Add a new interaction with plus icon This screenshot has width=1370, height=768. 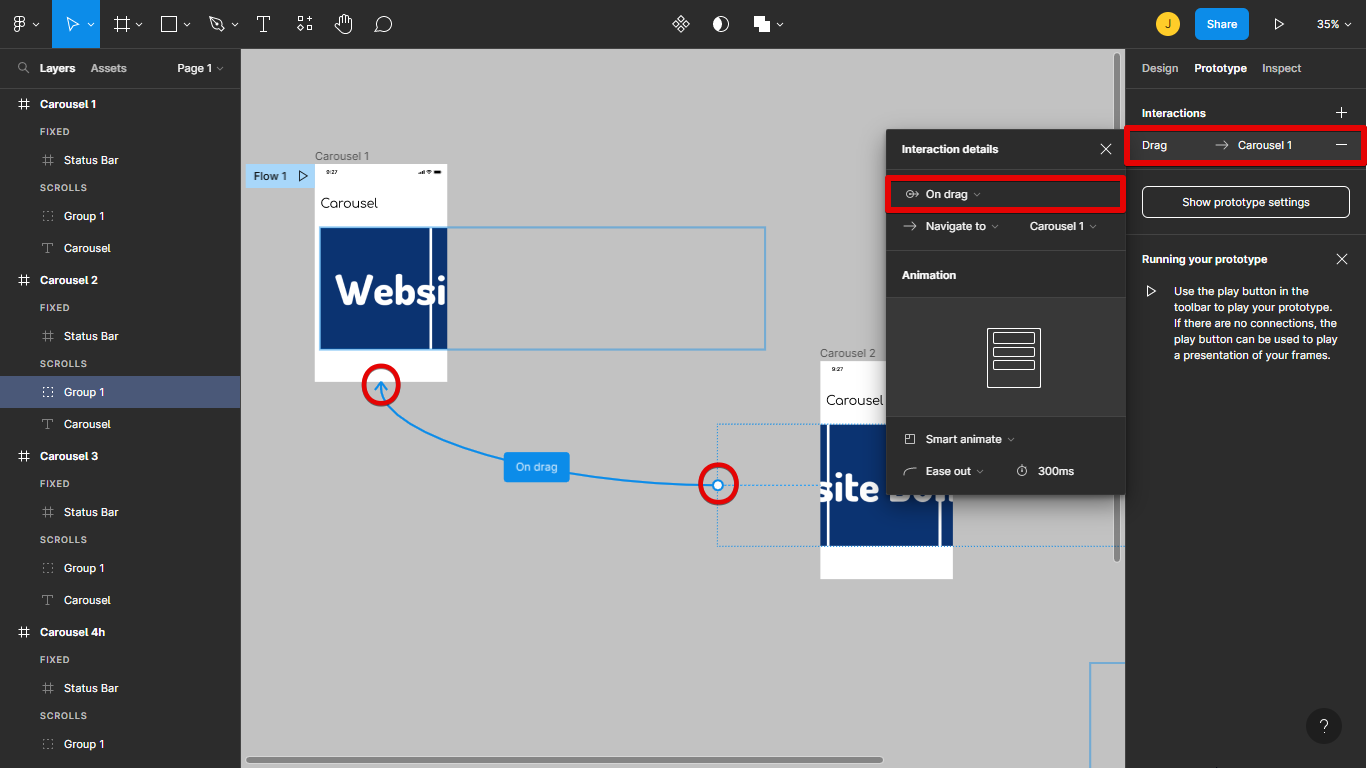tap(1342, 113)
